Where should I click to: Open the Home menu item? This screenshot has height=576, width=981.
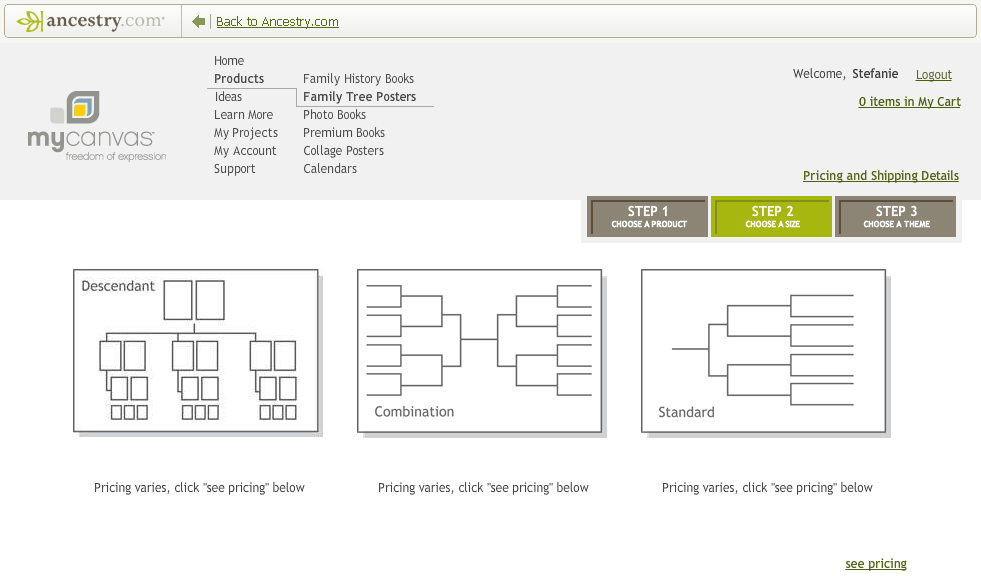[x=229, y=61]
